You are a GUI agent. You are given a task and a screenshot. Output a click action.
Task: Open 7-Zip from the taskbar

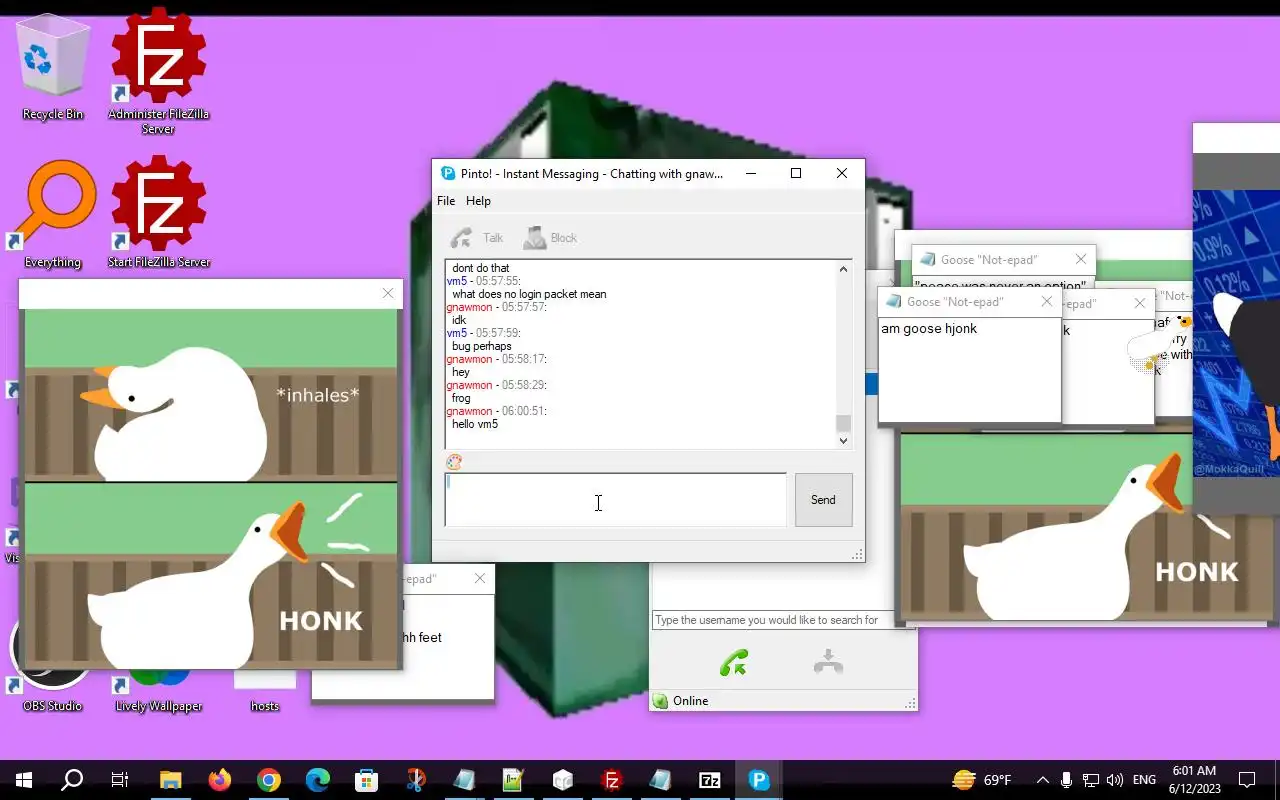[x=710, y=780]
